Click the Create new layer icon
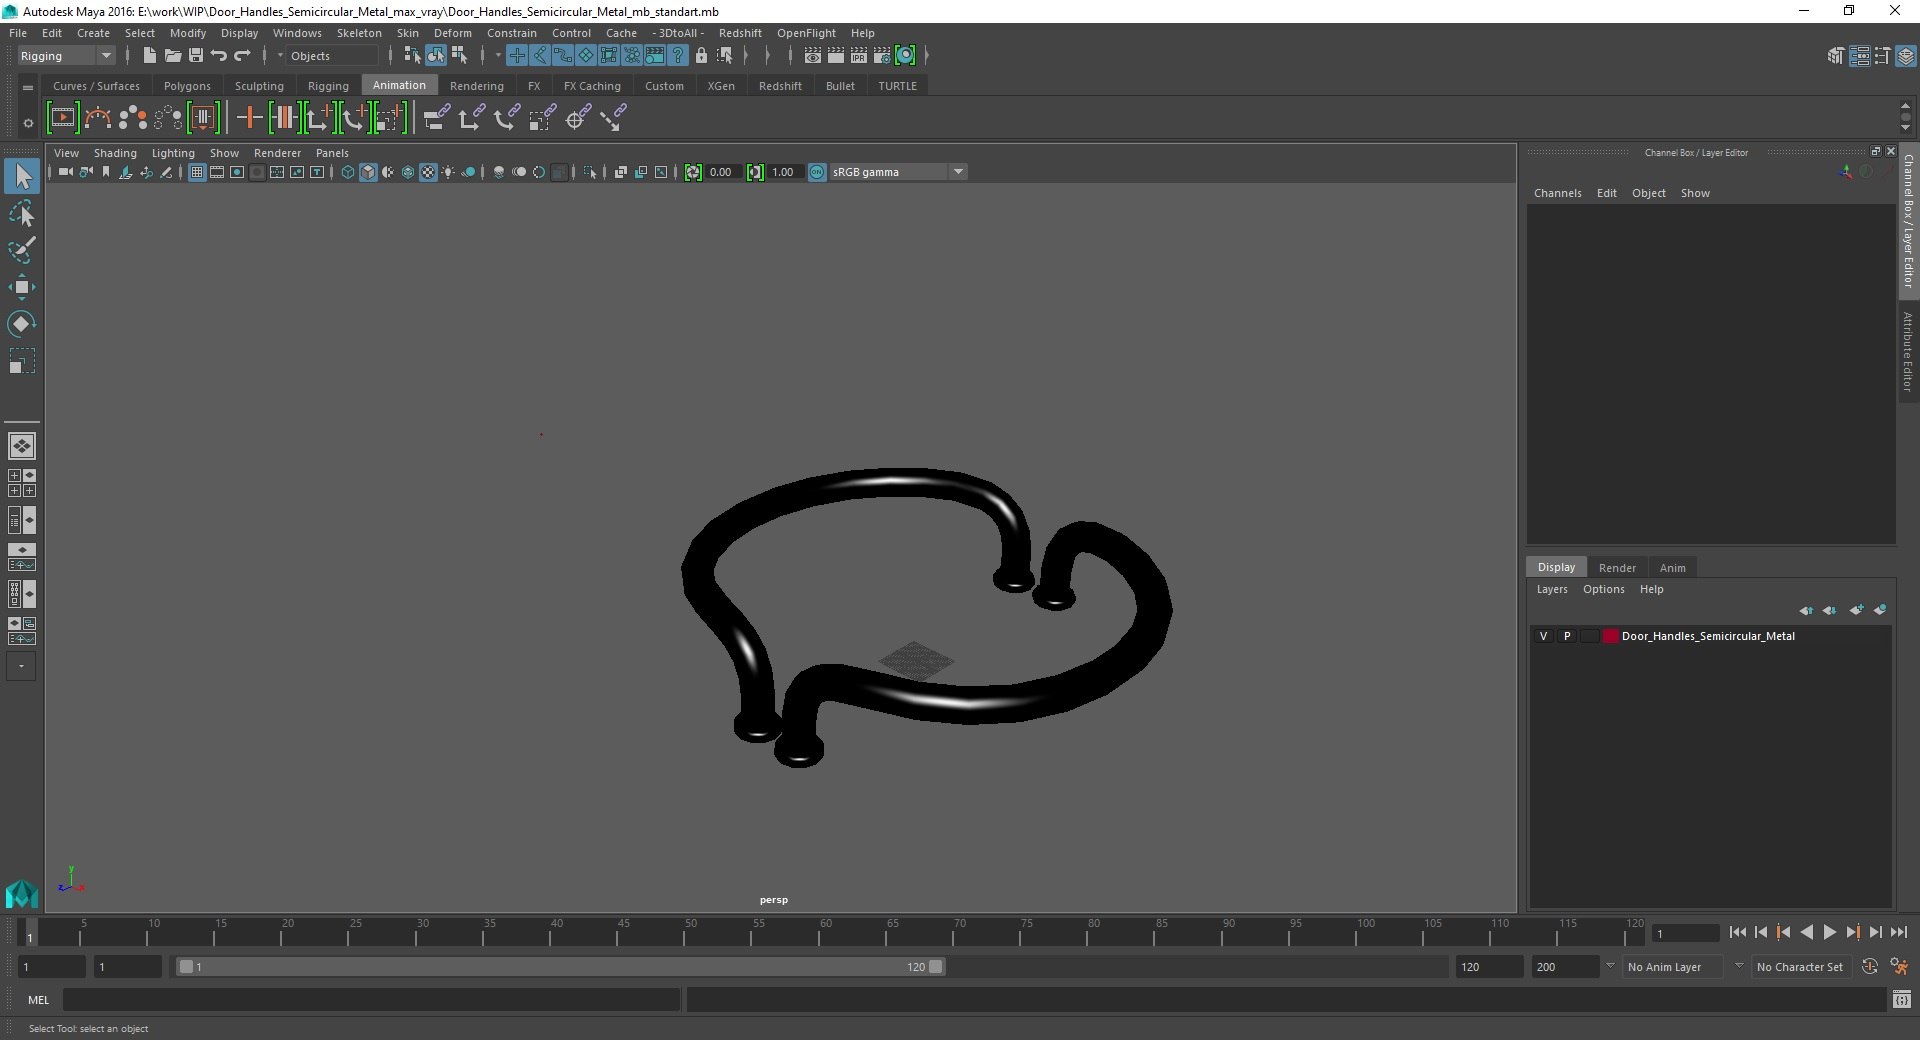Image resolution: width=1920 pixels, height=1040 pixels. pyautogui.click(x=1856, y=610)
